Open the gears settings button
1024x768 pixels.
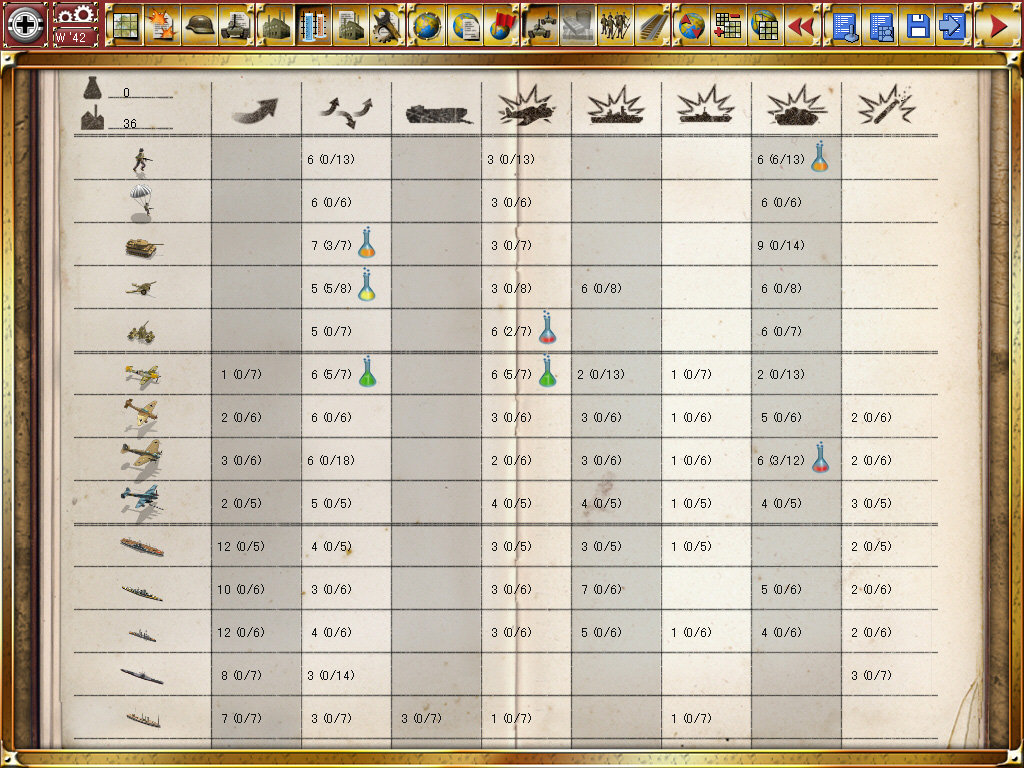(x=75, y=14)
